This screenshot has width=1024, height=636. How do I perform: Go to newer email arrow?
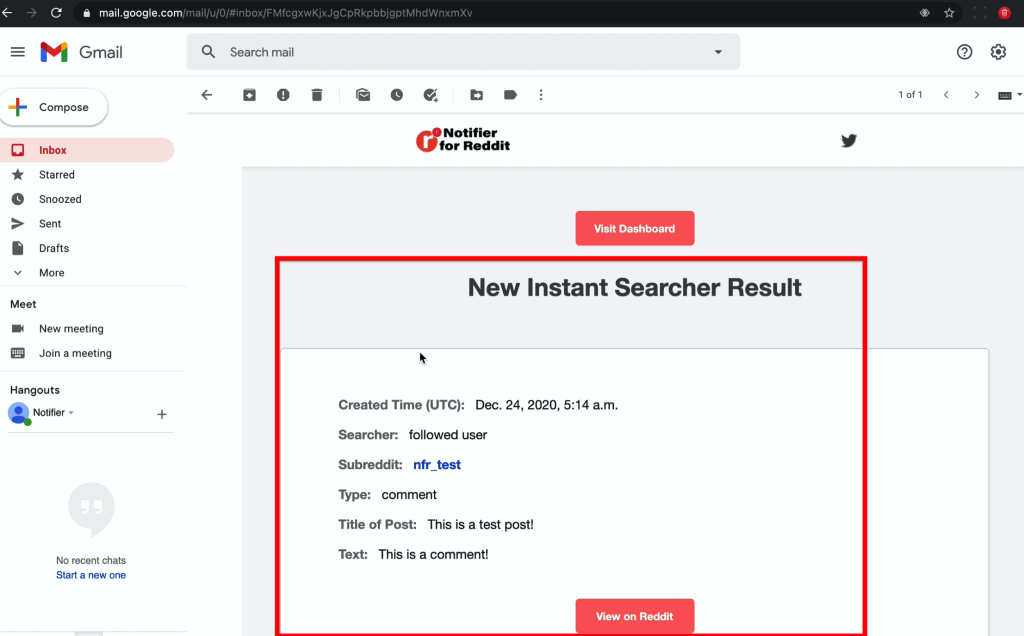pyautogui.click(x=946, y=95)
